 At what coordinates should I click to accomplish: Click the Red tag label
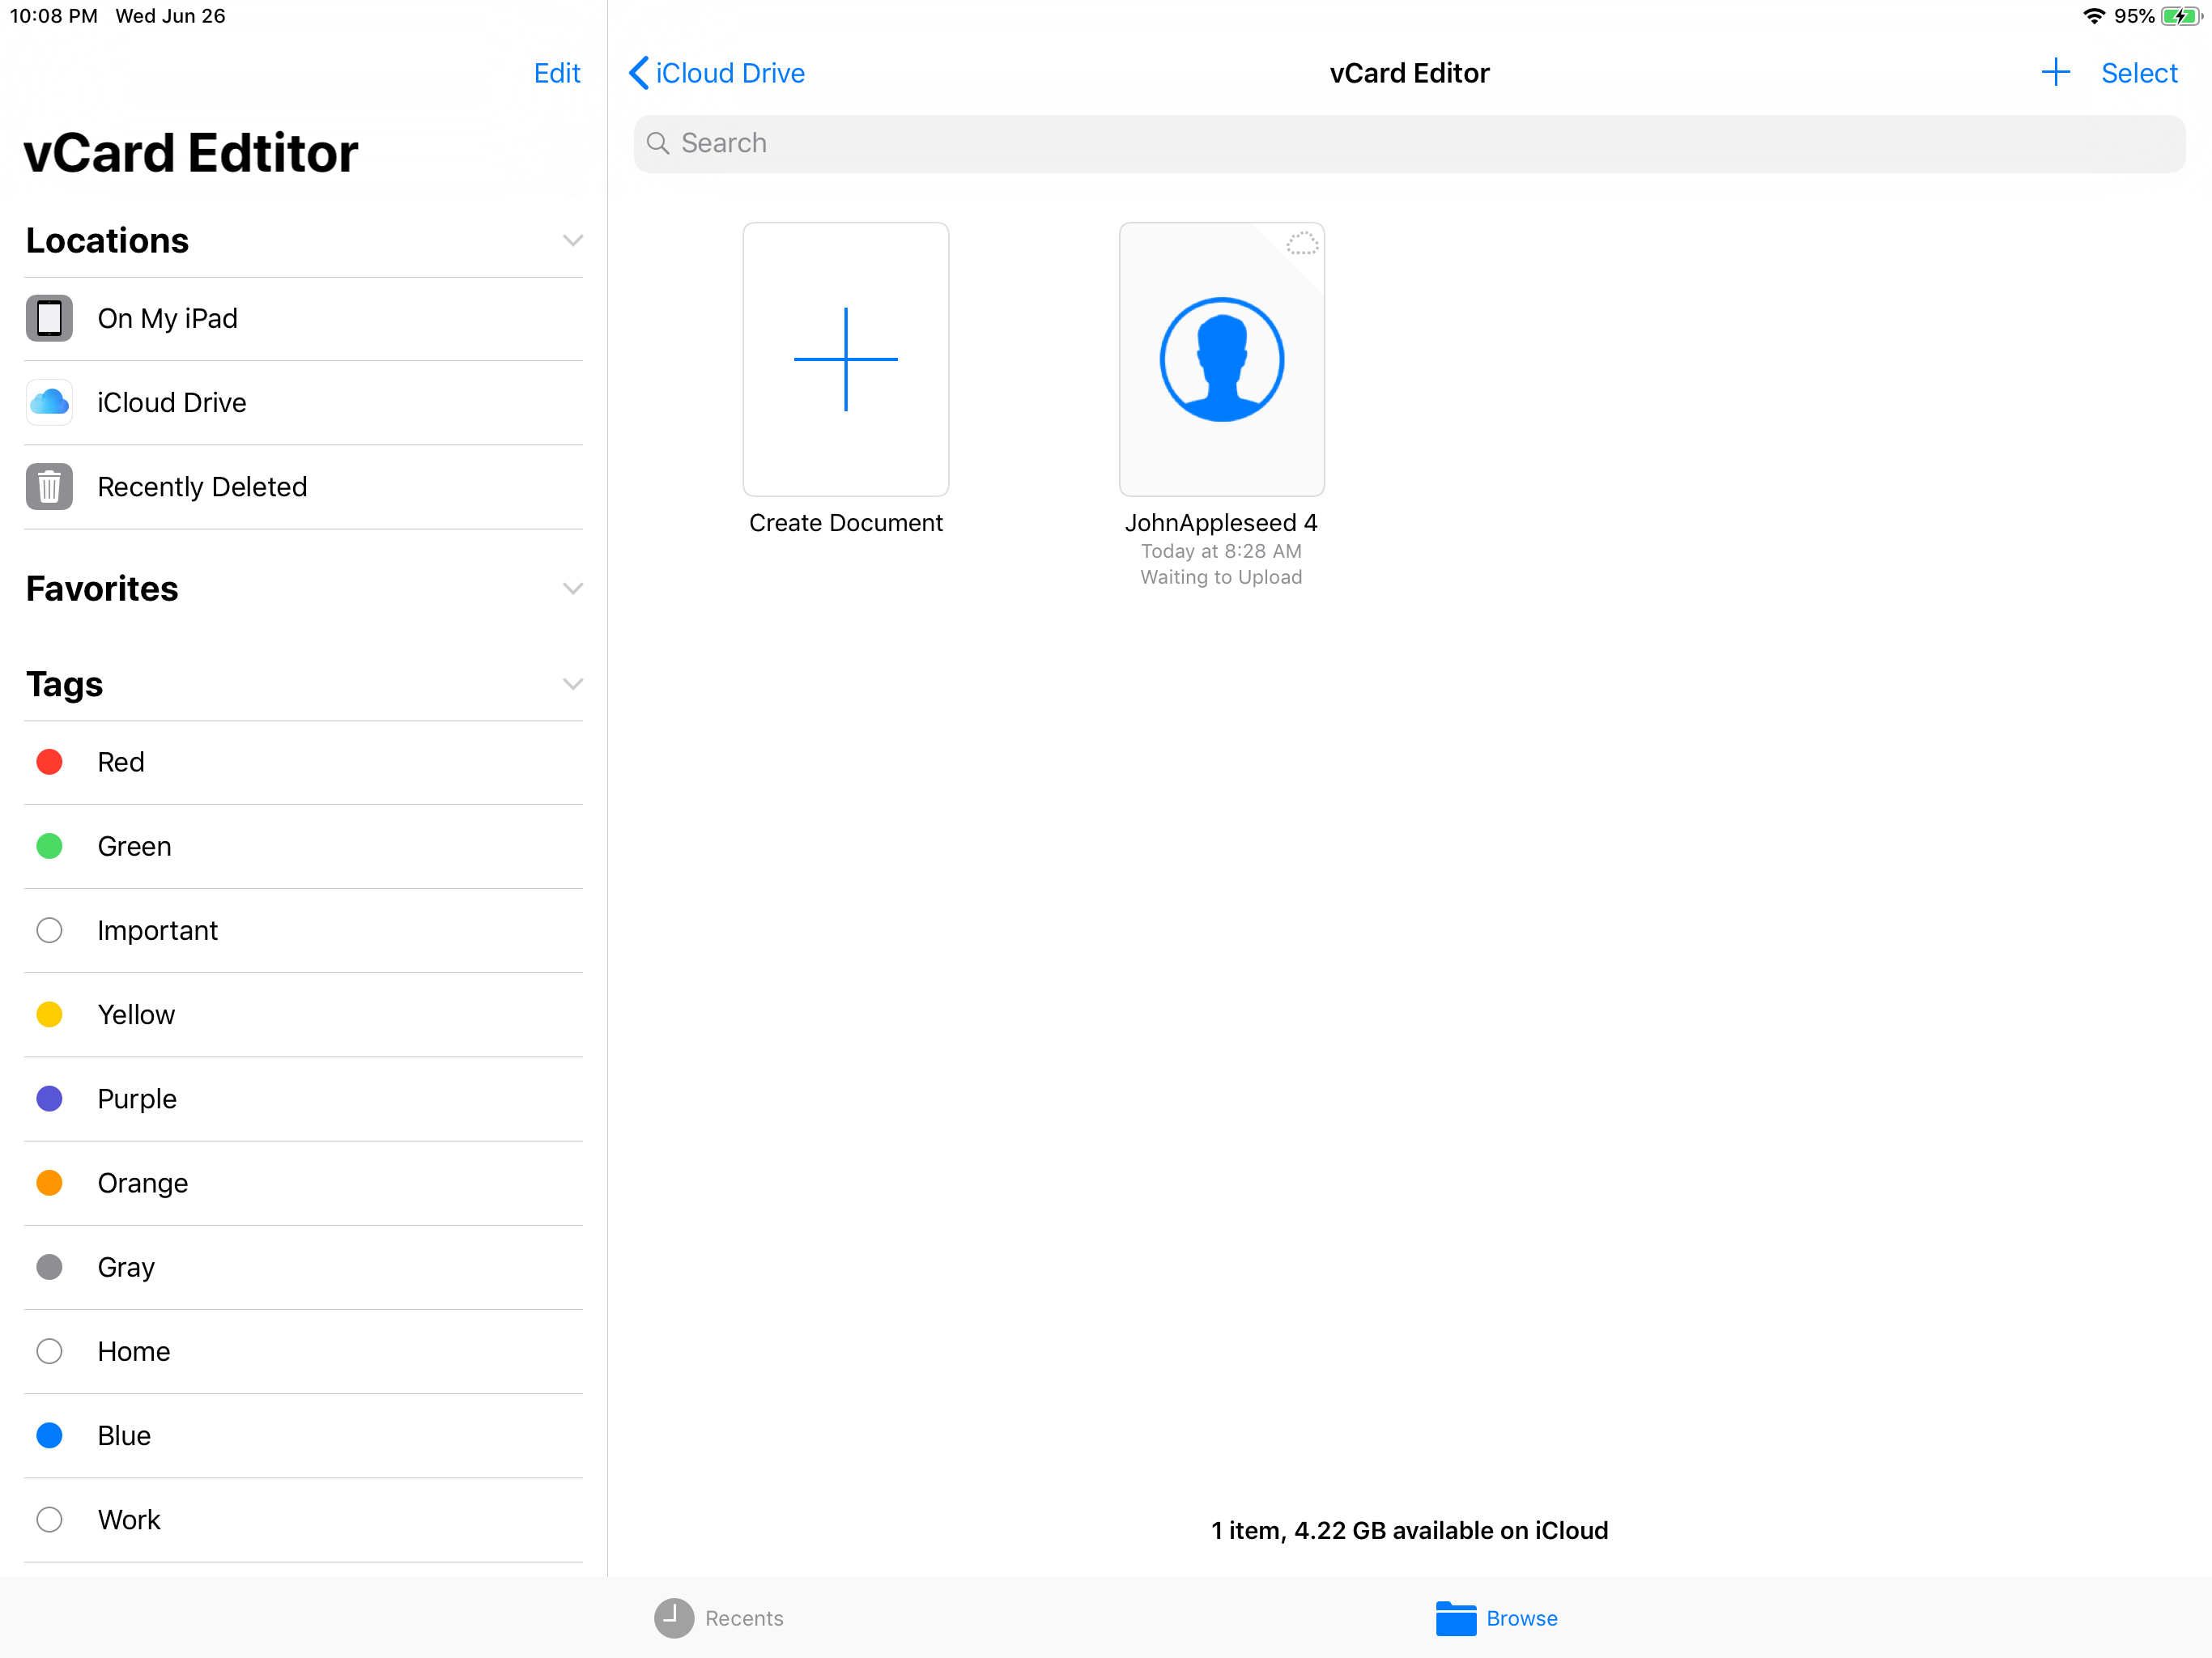click(x=121, y=762)
